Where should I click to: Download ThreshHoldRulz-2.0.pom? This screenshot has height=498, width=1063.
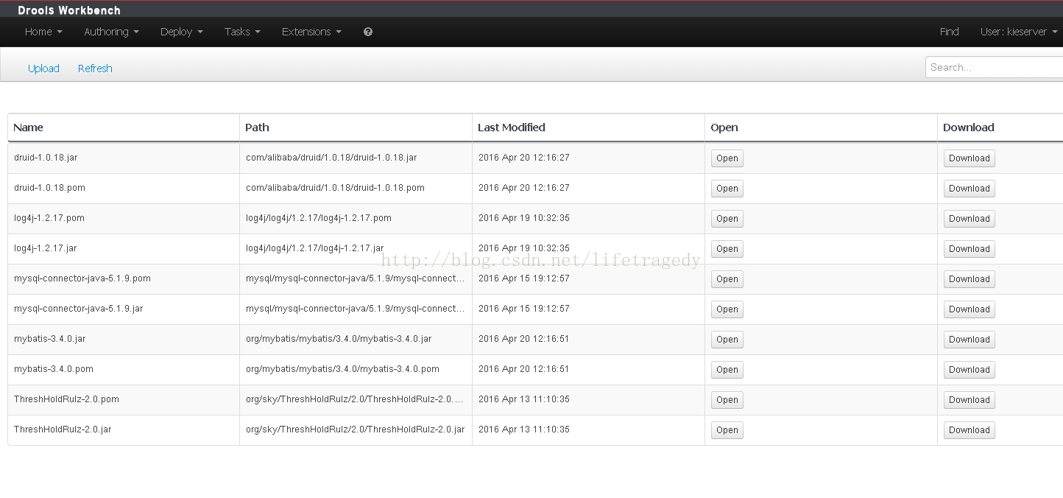tap(969, 400)
